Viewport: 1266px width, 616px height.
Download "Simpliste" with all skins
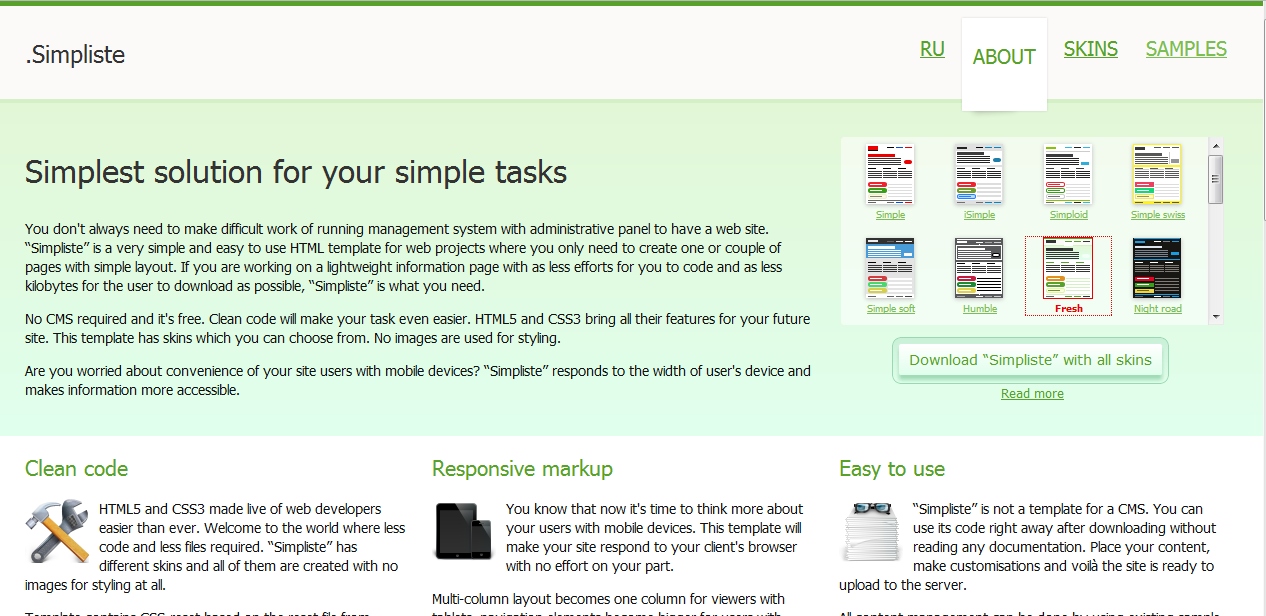point(1030,360)
